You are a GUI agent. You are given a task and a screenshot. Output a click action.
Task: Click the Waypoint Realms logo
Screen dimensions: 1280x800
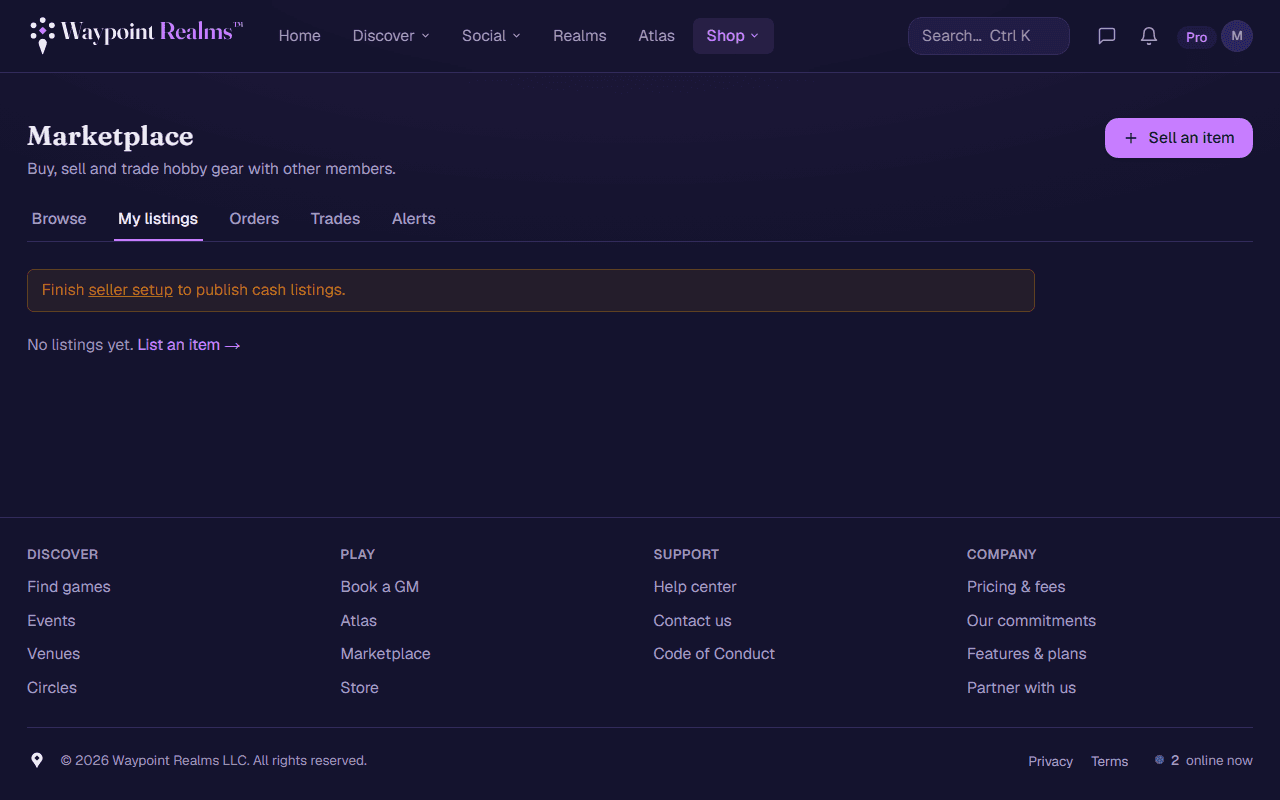click(137, 35)
